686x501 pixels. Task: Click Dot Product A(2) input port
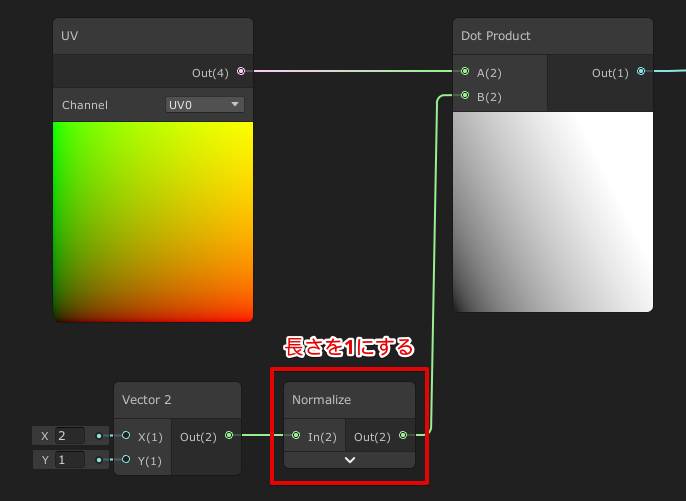click(465, 71)
